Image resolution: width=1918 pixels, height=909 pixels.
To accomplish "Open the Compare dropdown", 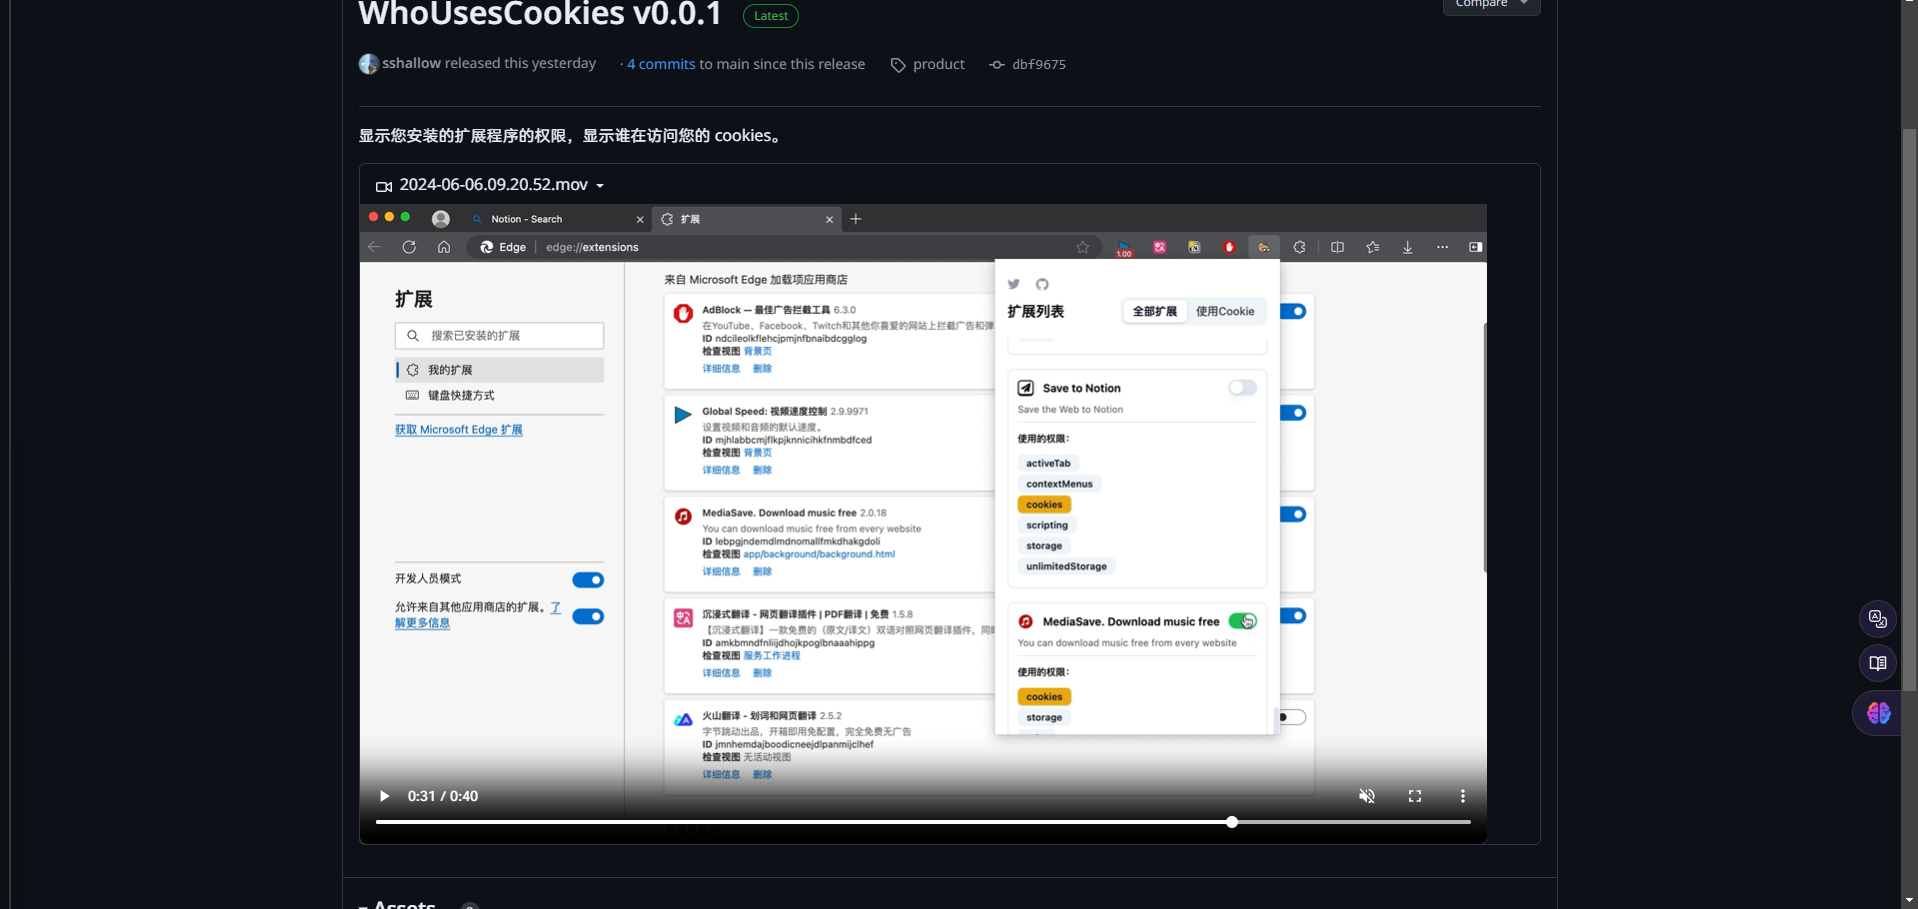I will point(1491,5).
